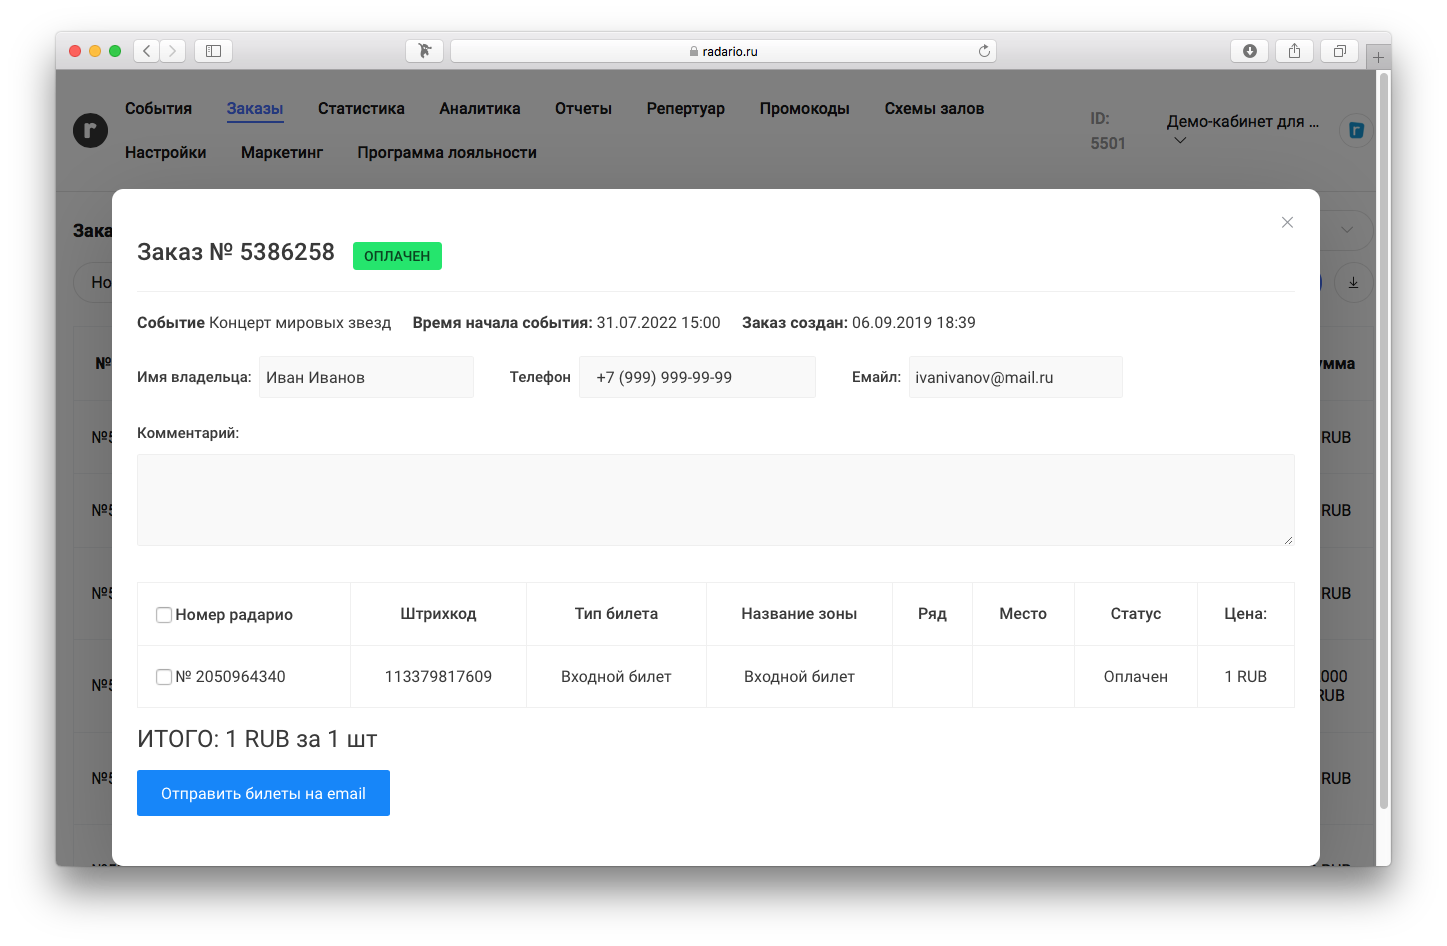The height and width of the screenshot is (946, 1447).
Task: Click Safari share icon
Action: (1294, 51)
